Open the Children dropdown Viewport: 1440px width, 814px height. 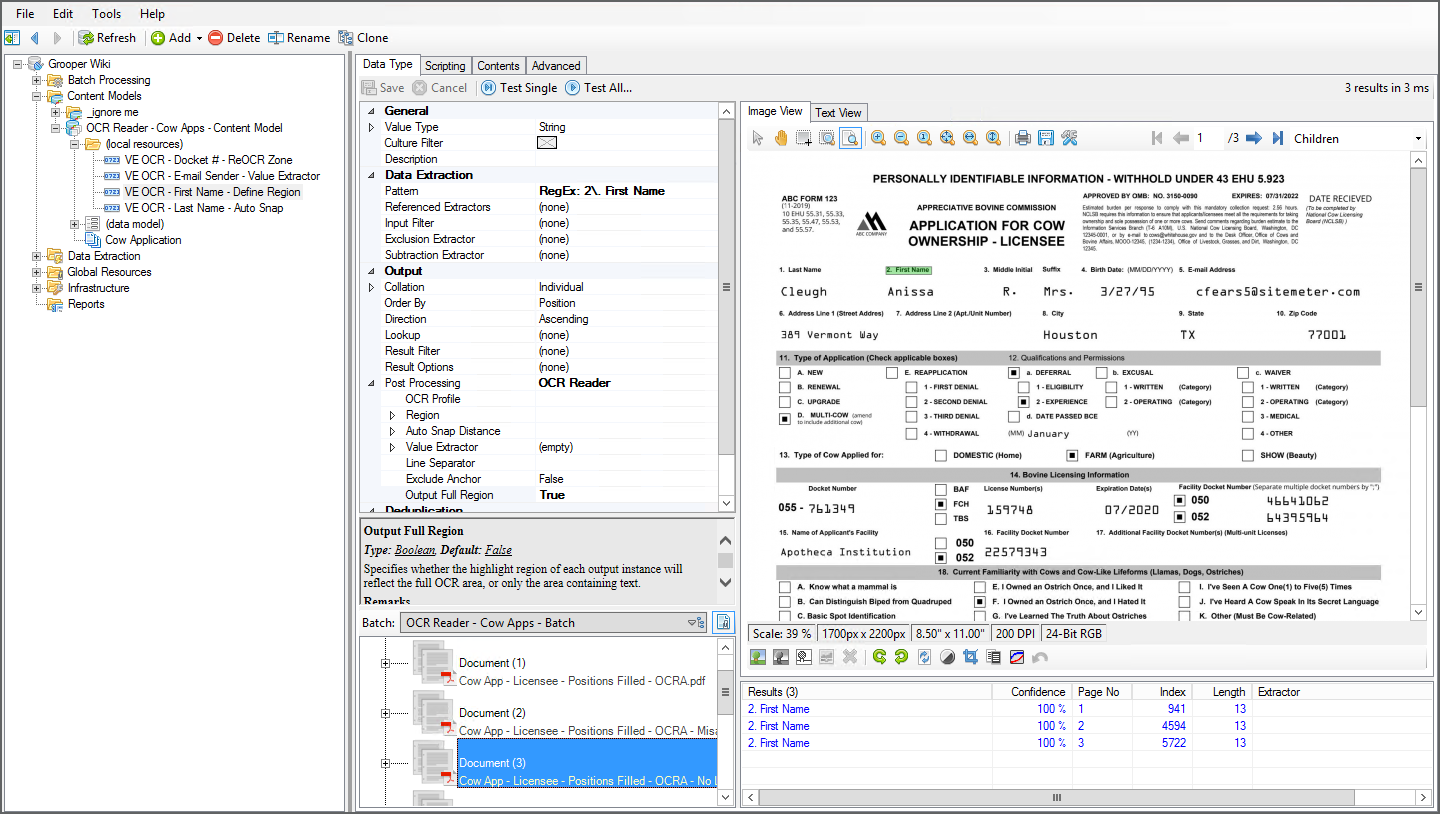[1418, 139]
